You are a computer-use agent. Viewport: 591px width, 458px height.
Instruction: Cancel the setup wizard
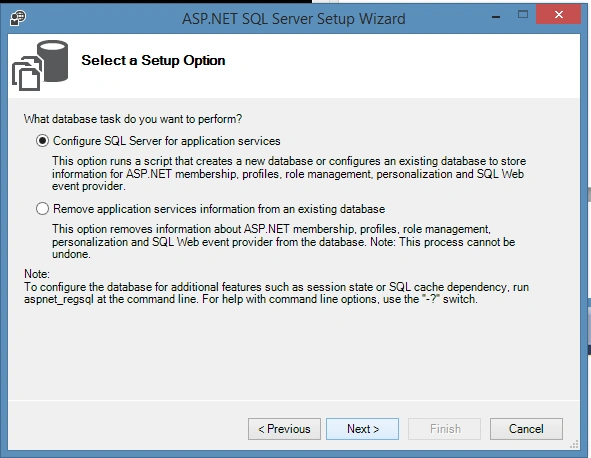tap(526, 429)
